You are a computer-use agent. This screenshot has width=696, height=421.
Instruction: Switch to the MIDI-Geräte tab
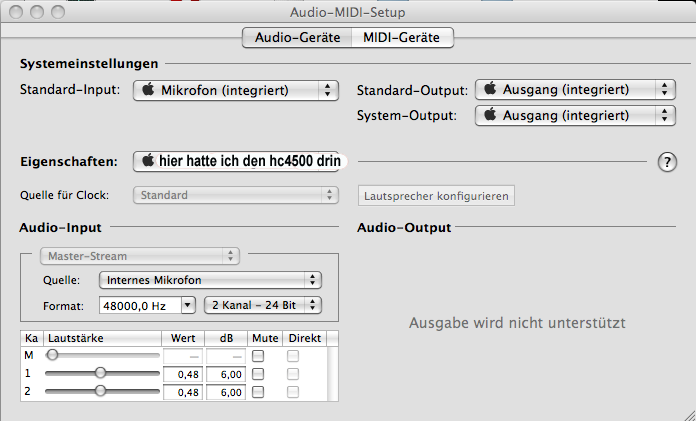point(400,38)
